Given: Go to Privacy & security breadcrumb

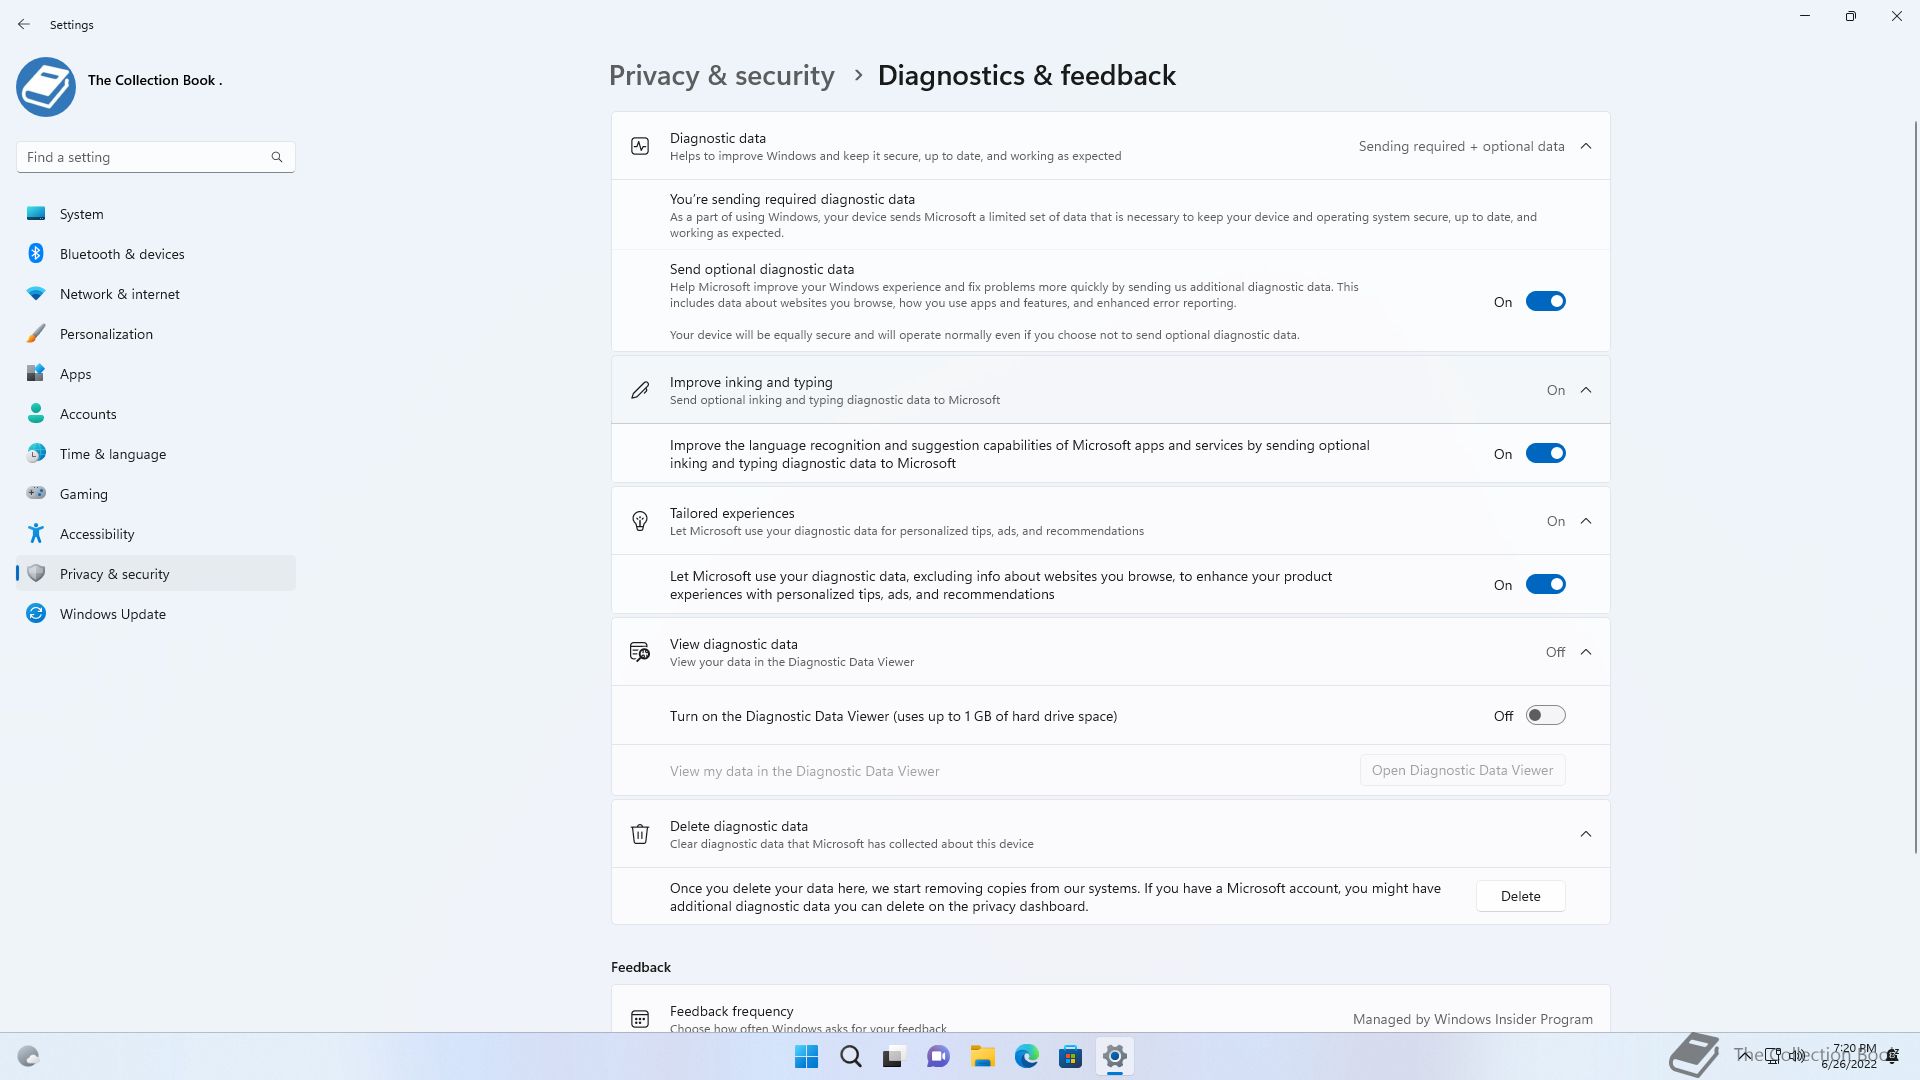Looking at the screenshot, I should [x=722, y=75].
